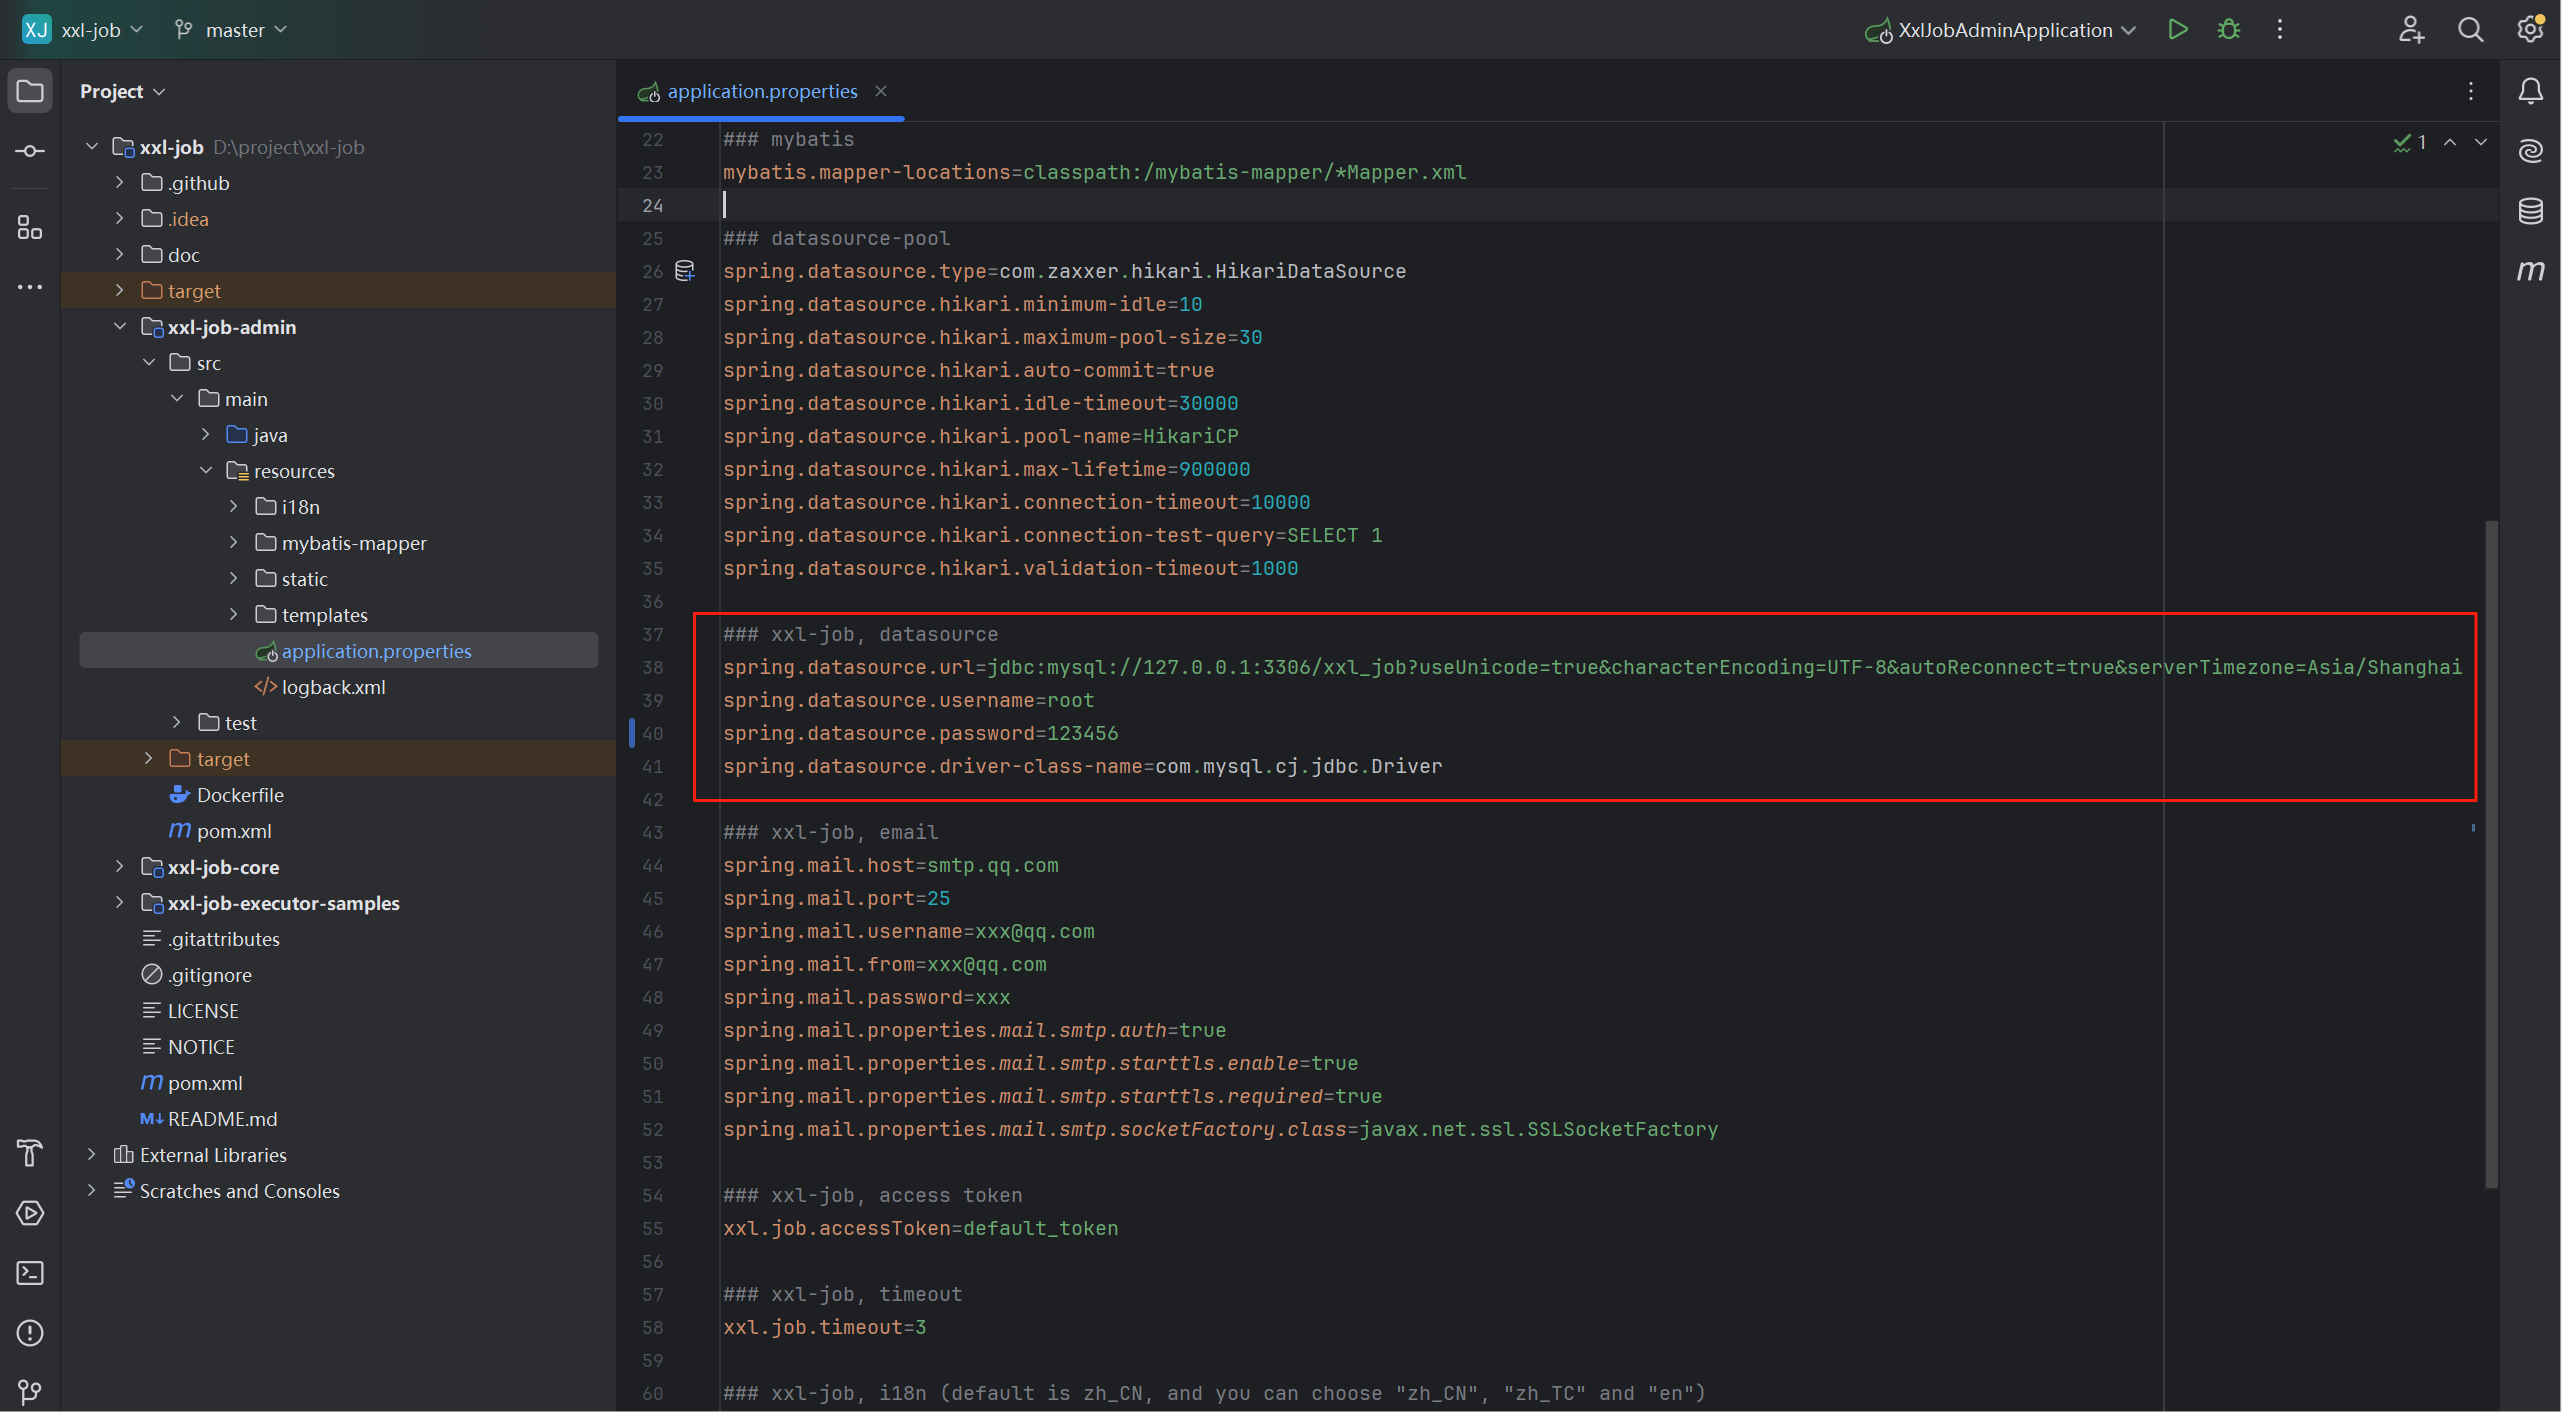Expand xxl-job-core module
The image size is (2562, 1412).
pyautogui.click(x=120, y=867)
